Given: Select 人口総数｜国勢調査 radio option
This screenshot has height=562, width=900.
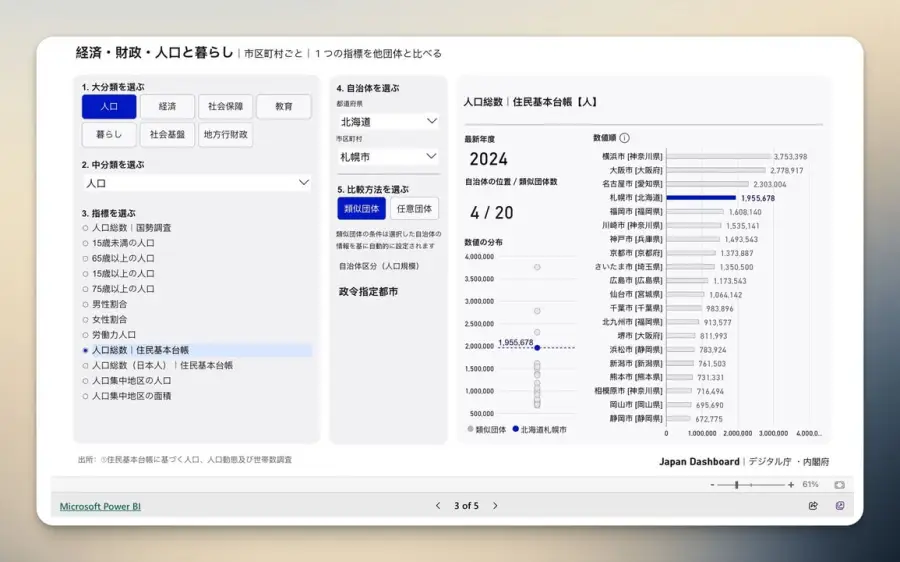Looking at the screenshot, I should click(x=127, y=228).
